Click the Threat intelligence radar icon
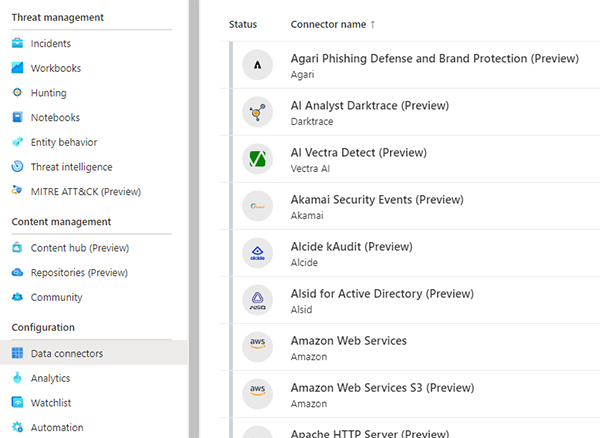600x438 pixels. 17,166
